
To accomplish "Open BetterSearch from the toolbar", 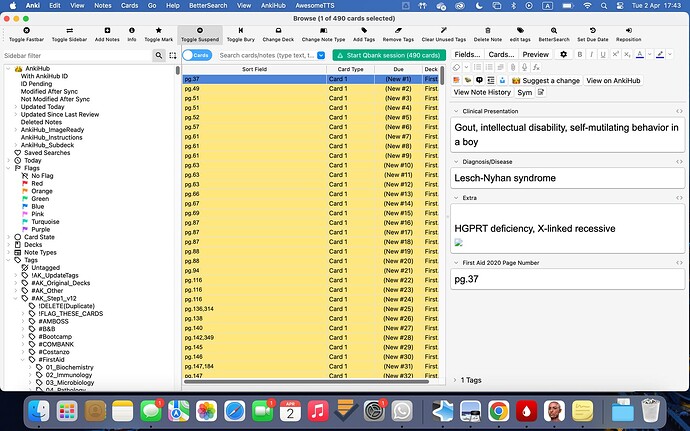I will [554, 30].
